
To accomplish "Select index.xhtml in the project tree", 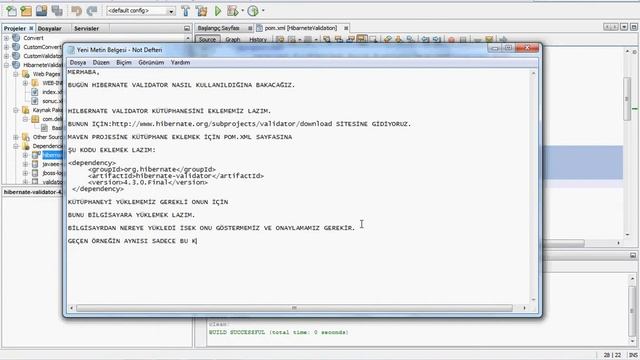I will (52, 92).
